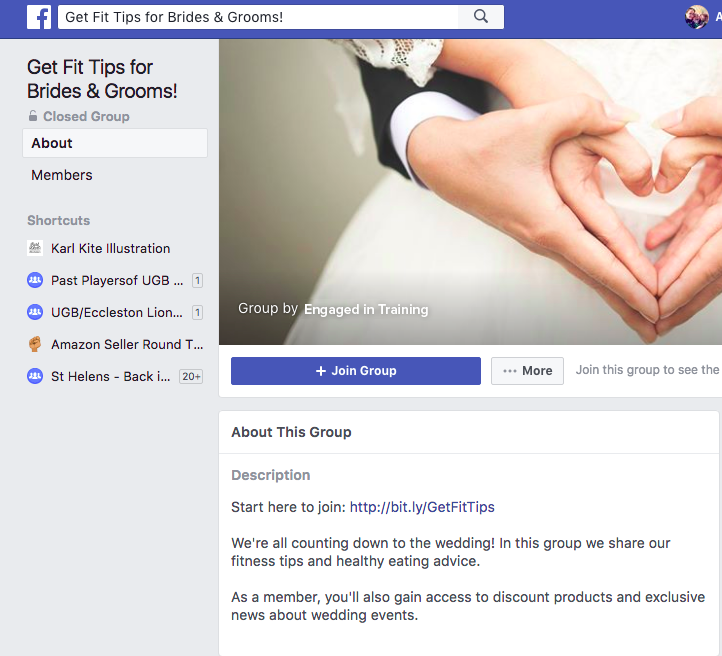Screen dimensions: 722x656
Task: Click the search magnifying glass button
Action: coord(481,17)
